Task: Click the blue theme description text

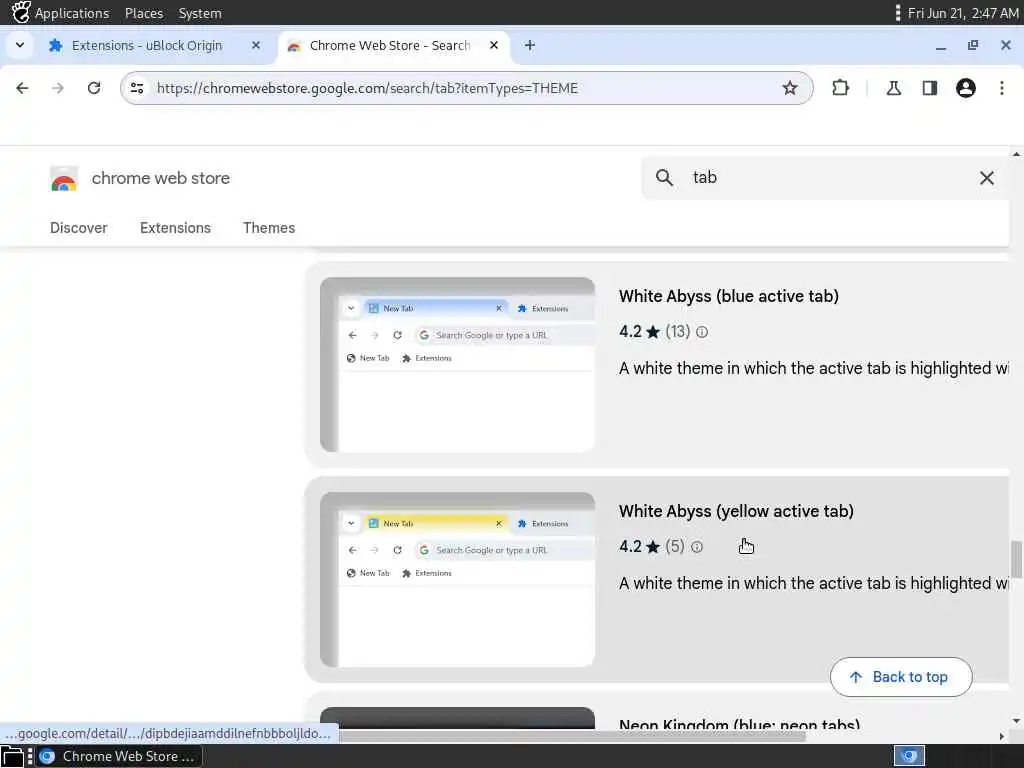Action: coord(814,368)
